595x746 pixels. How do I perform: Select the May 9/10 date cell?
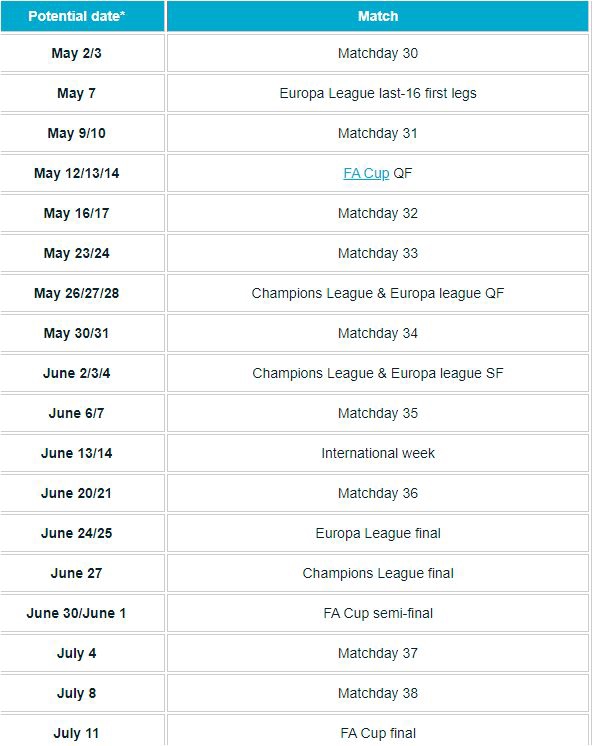[x=82, y=133]
